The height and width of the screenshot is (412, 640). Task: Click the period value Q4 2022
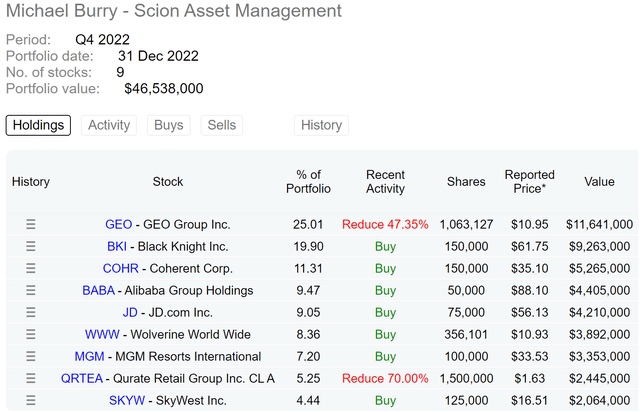pyautogui.click(x=102, y=40)
